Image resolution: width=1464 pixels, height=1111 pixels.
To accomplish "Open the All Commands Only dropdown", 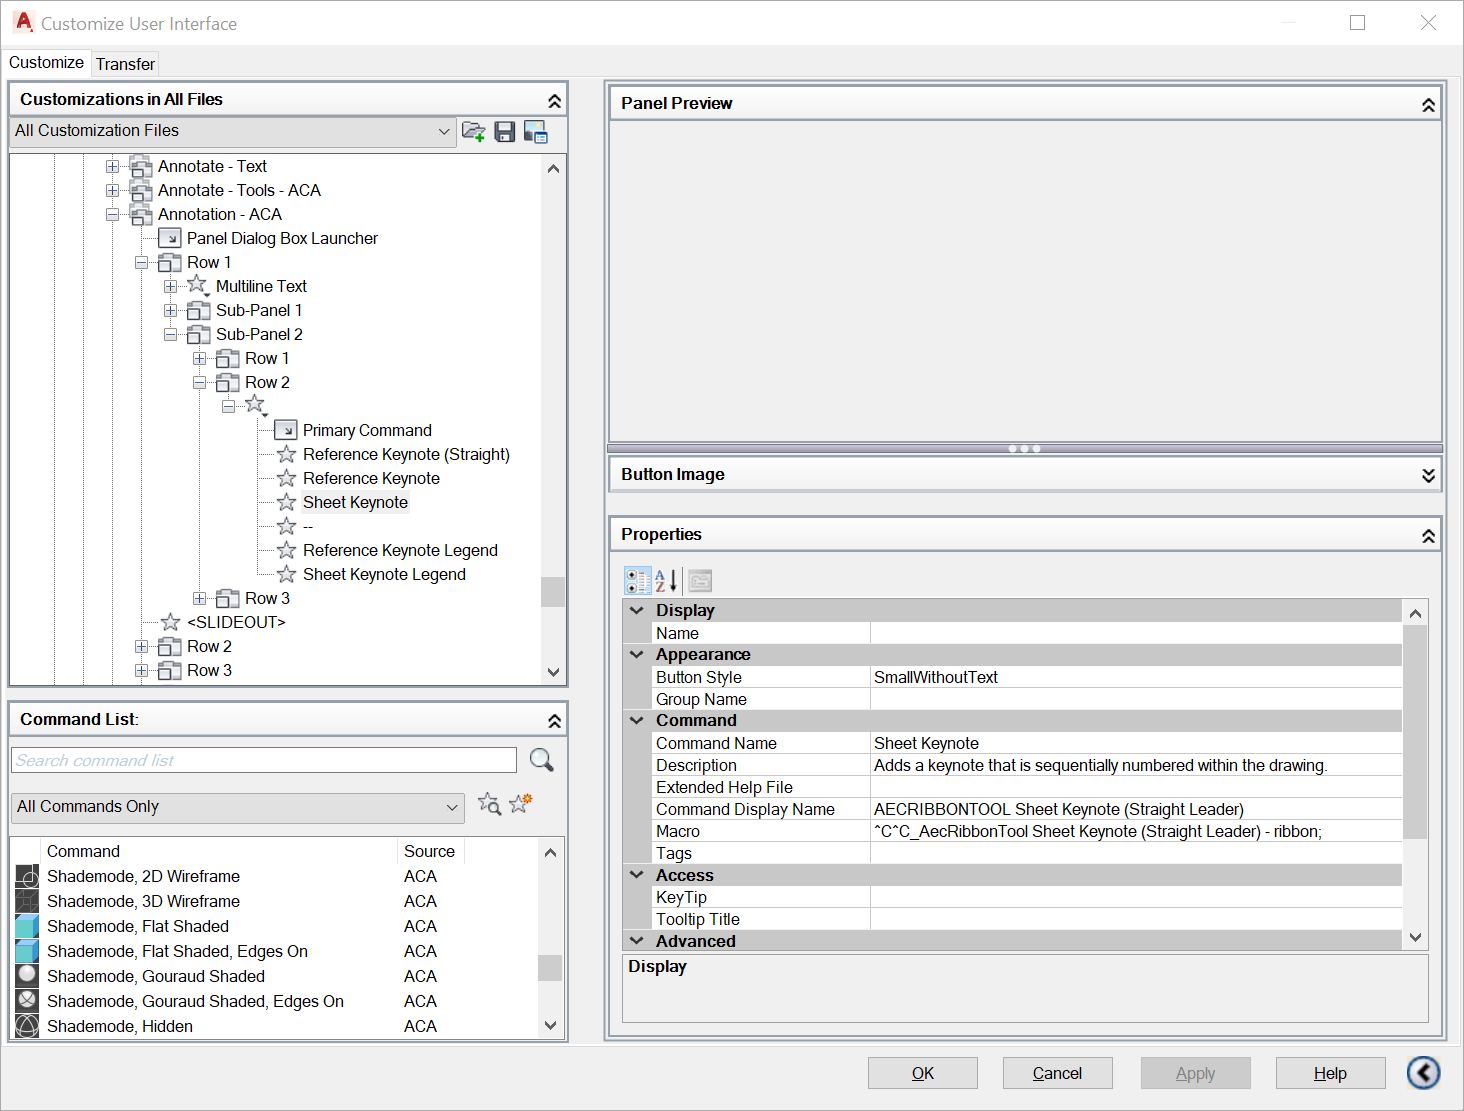I will pyautogui.click(x=452, y=807).
